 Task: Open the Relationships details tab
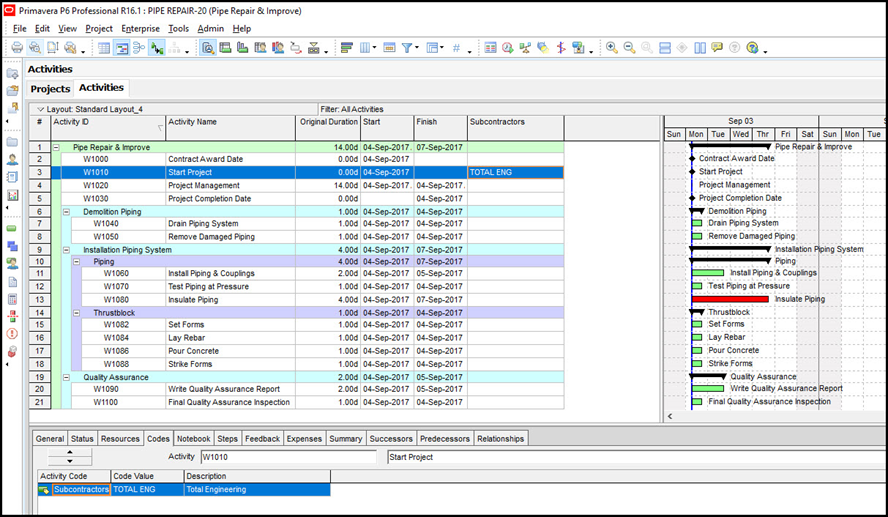coord(500,439)
